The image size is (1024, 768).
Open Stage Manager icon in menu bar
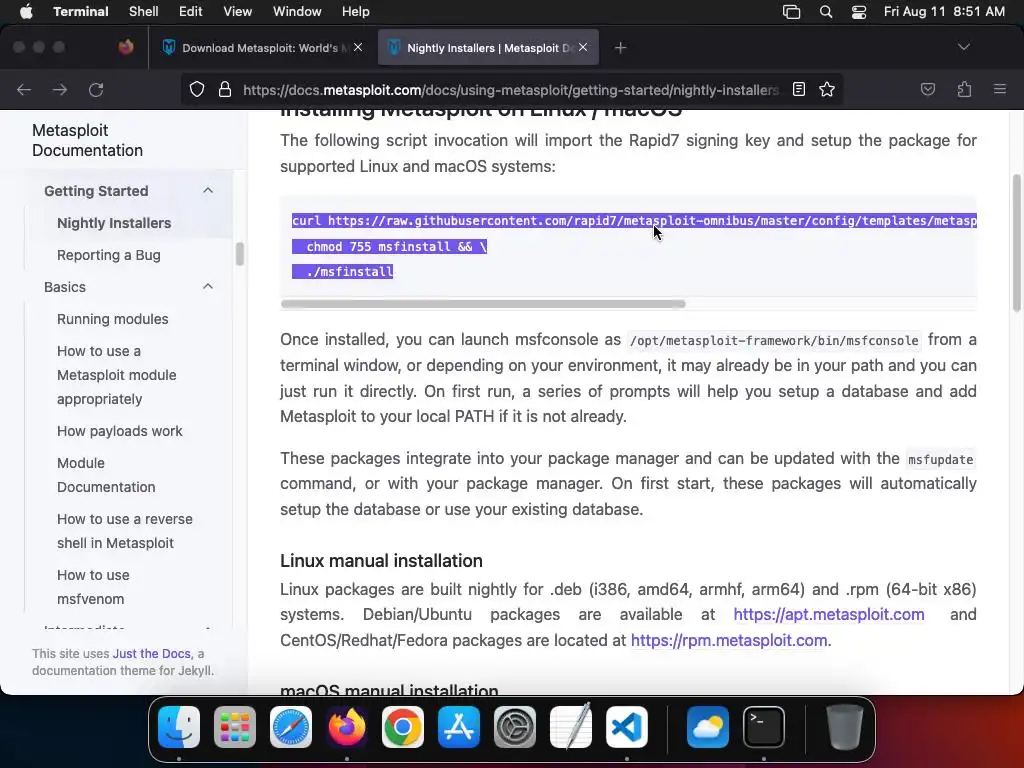pos(792,12)
